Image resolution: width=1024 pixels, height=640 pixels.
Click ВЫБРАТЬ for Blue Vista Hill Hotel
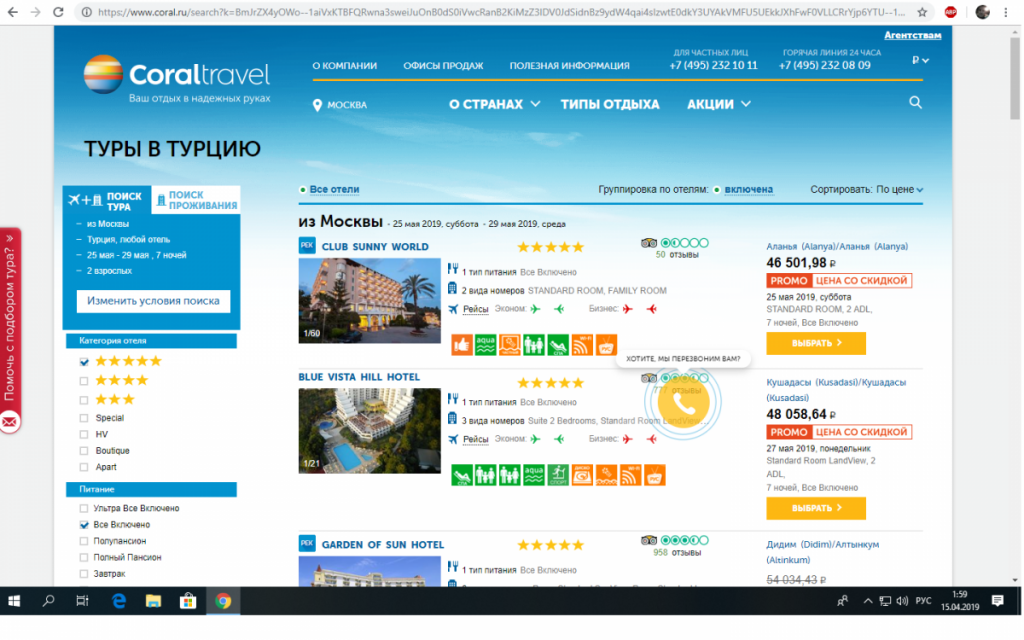[816, 507]
